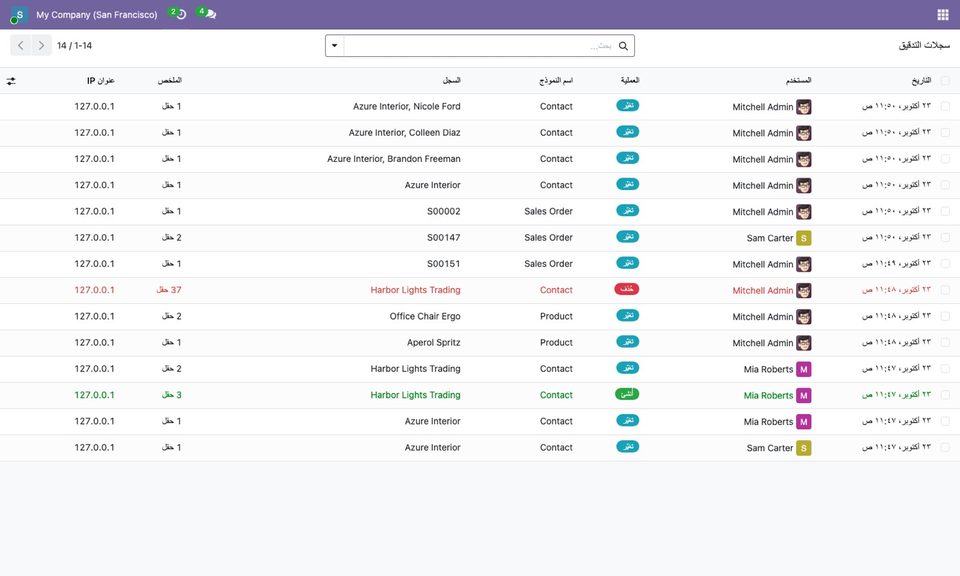Image resolution: width=960 pixels, height=576 pixels.
Task: Open column settings adjust icon
Action: [11, 81]
